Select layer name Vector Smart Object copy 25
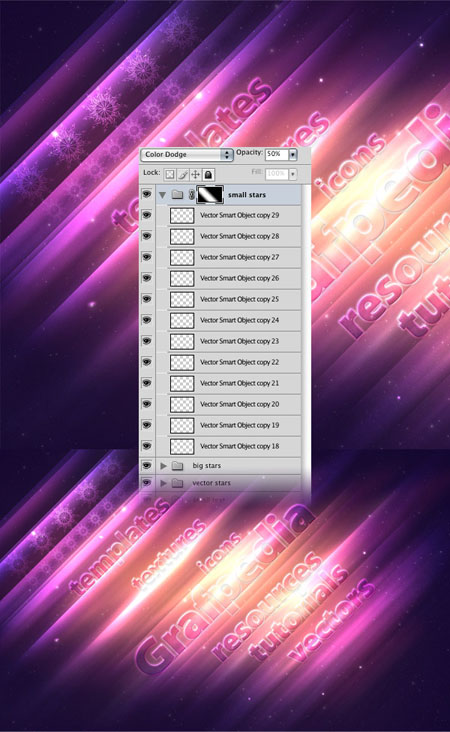The image size is (450, 732). (239, 299)
